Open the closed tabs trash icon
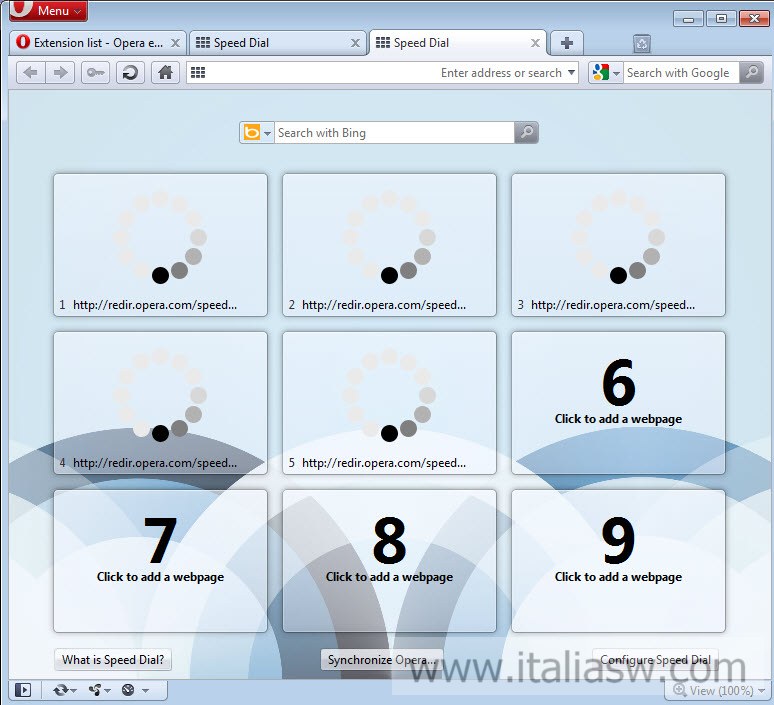Viewport: 774px width, 705px height. pos(642,44)
